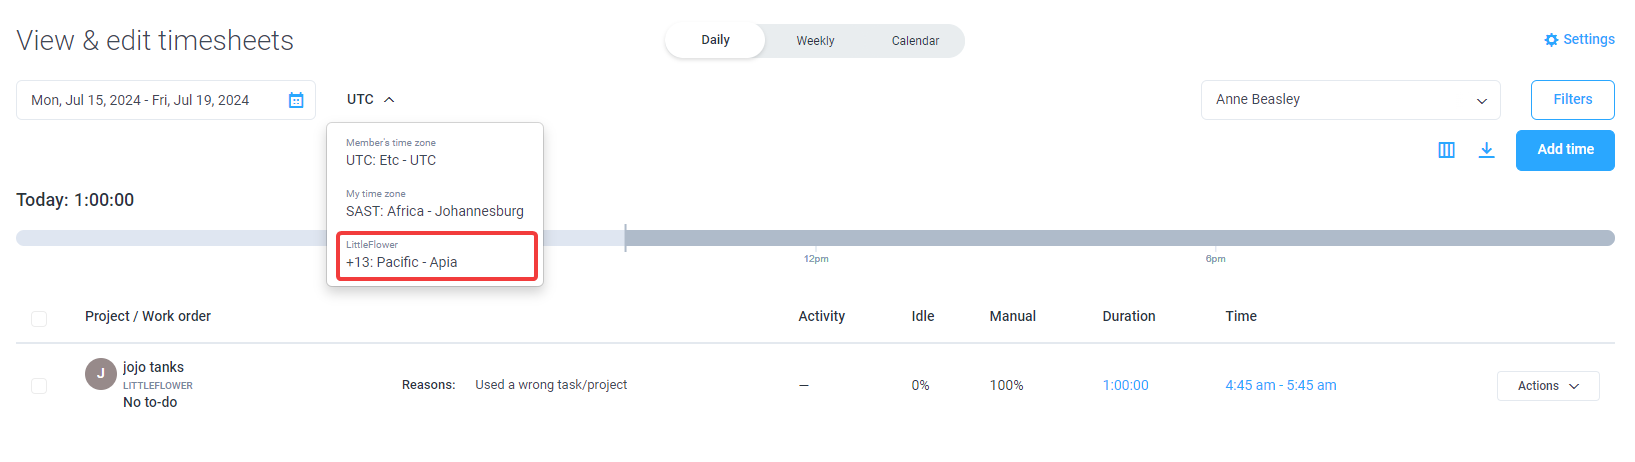
Task: Tick the select-all header checkbox
Action: click(39, 319)
